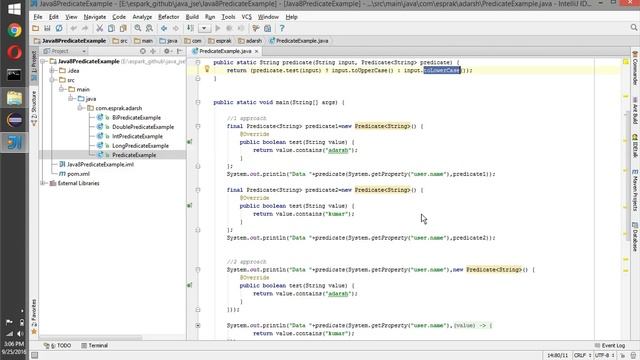Click the UTF-8 encoding selector

[x=604, y=356]
